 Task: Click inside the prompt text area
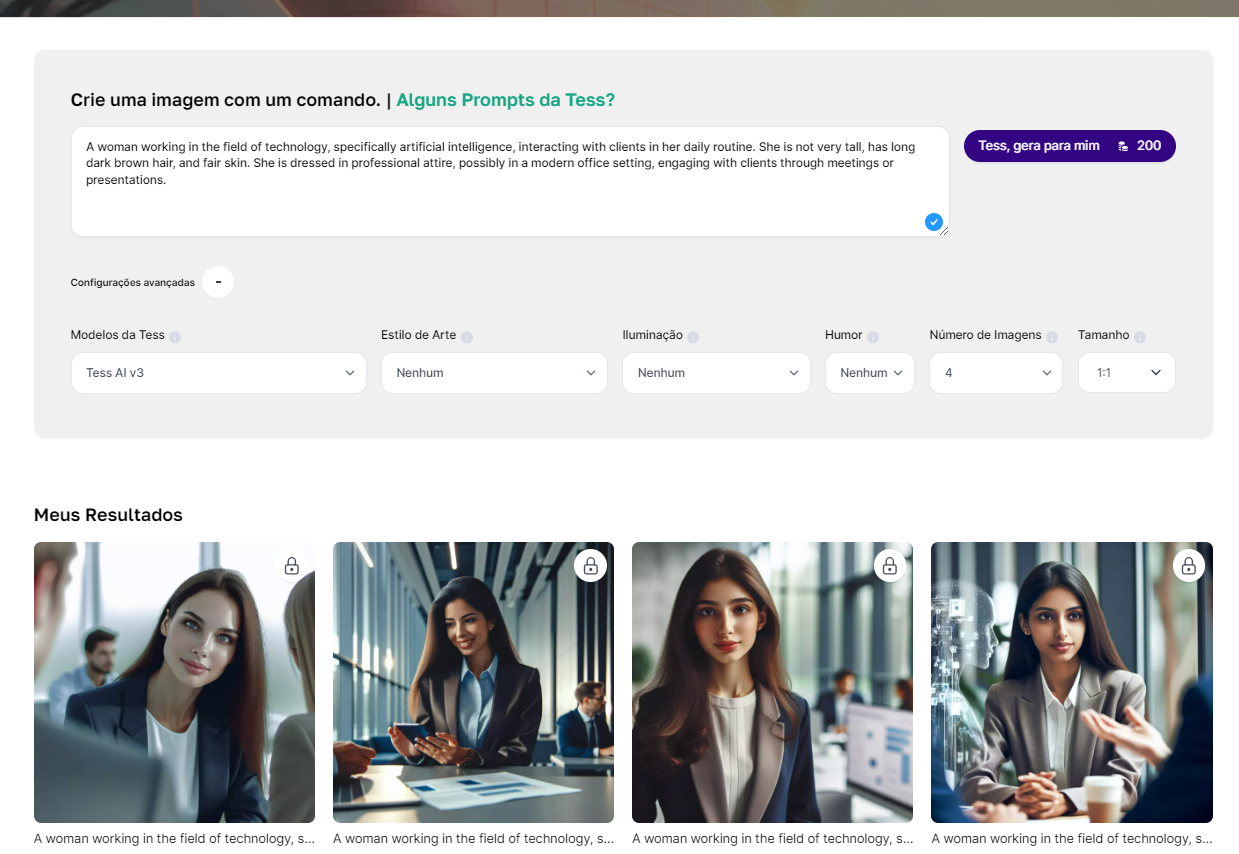510,181
